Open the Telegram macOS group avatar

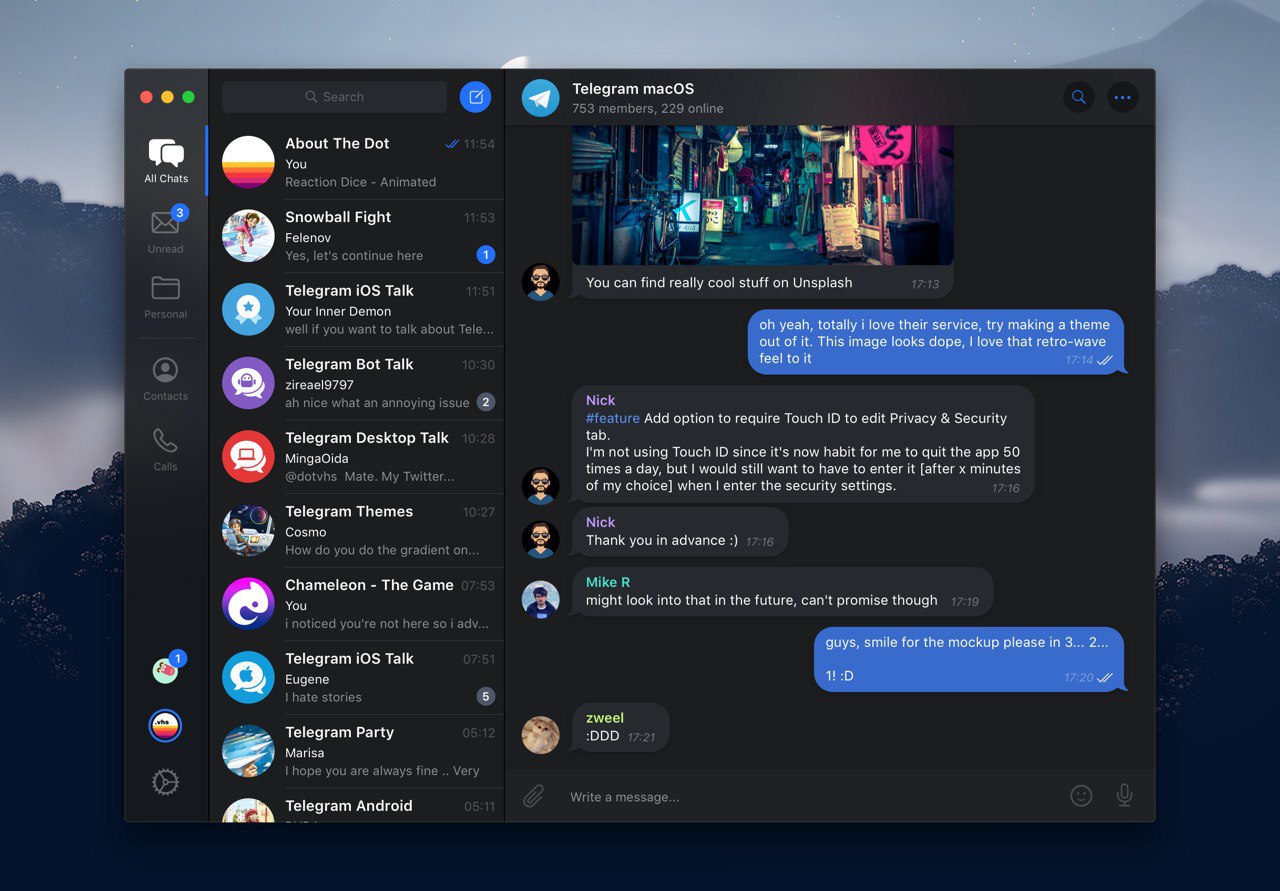[541, 98]
